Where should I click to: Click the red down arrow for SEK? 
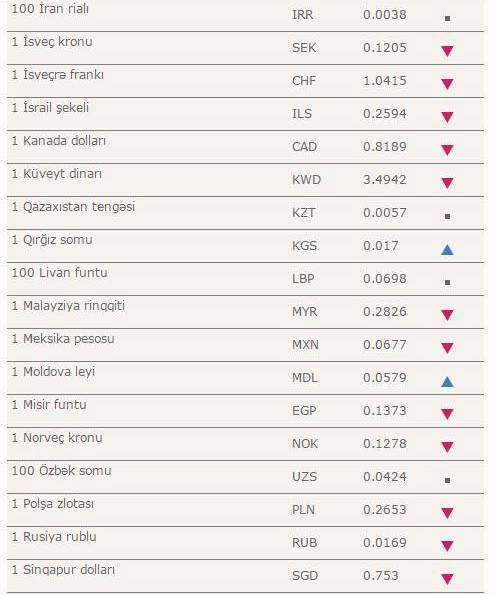[x=447, y=50]
